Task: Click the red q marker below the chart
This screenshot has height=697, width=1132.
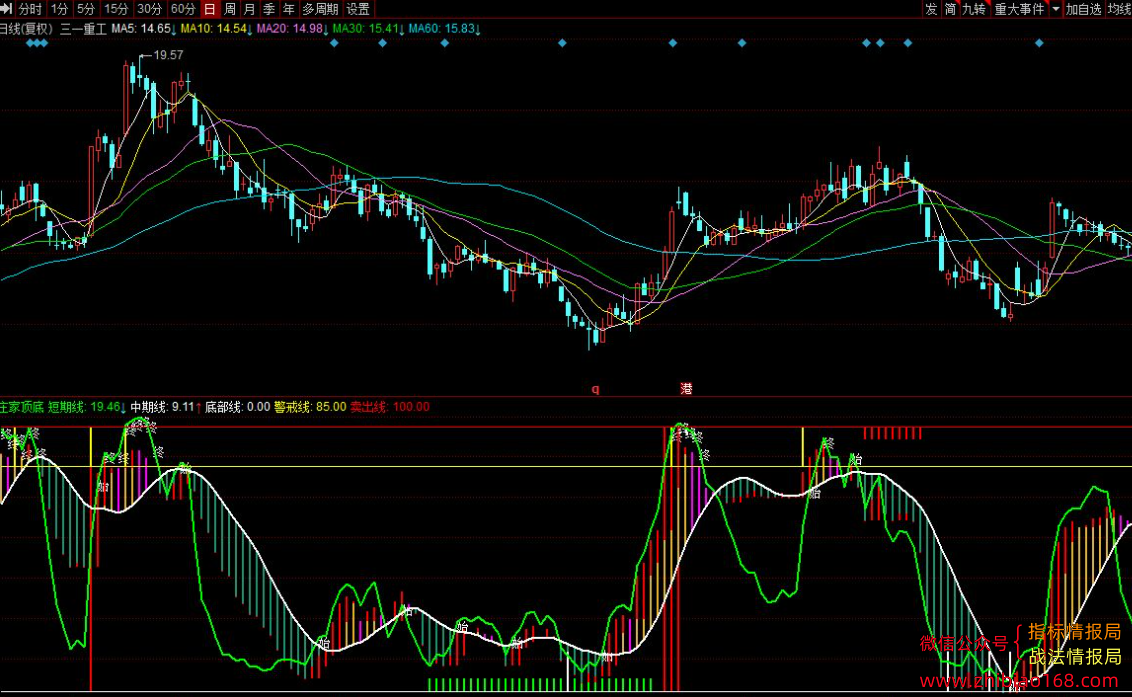Action: click(596, 389)
